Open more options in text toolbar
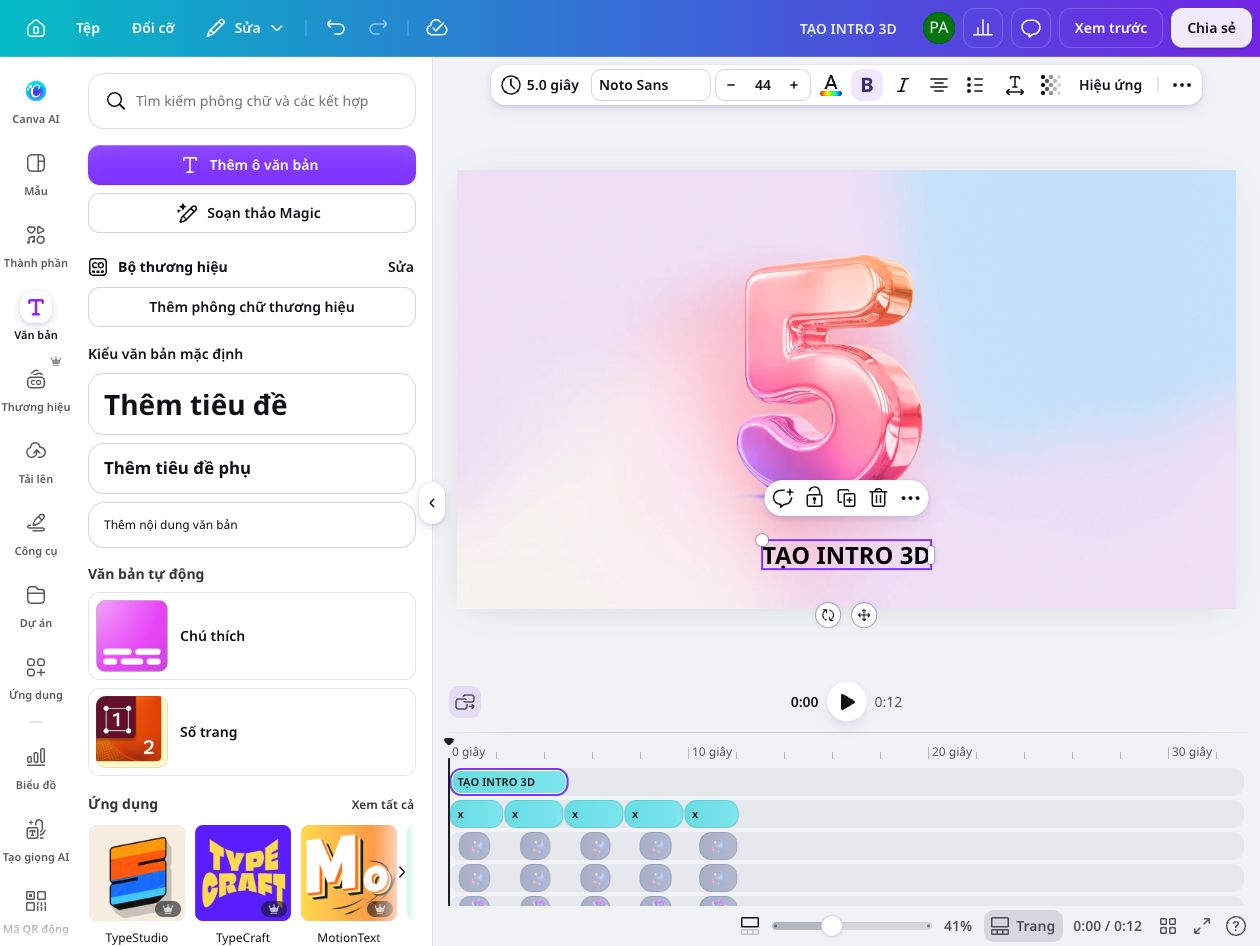 click(x=1182, y=85)
